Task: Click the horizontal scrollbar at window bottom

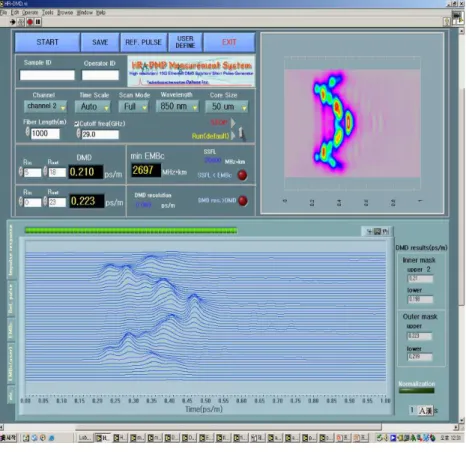Action: 228,427
